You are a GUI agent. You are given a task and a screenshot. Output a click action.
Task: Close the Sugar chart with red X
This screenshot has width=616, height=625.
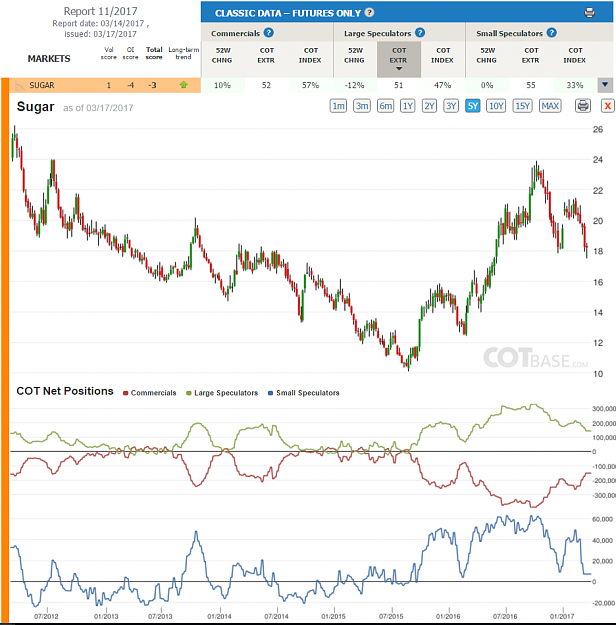point(607,106)
